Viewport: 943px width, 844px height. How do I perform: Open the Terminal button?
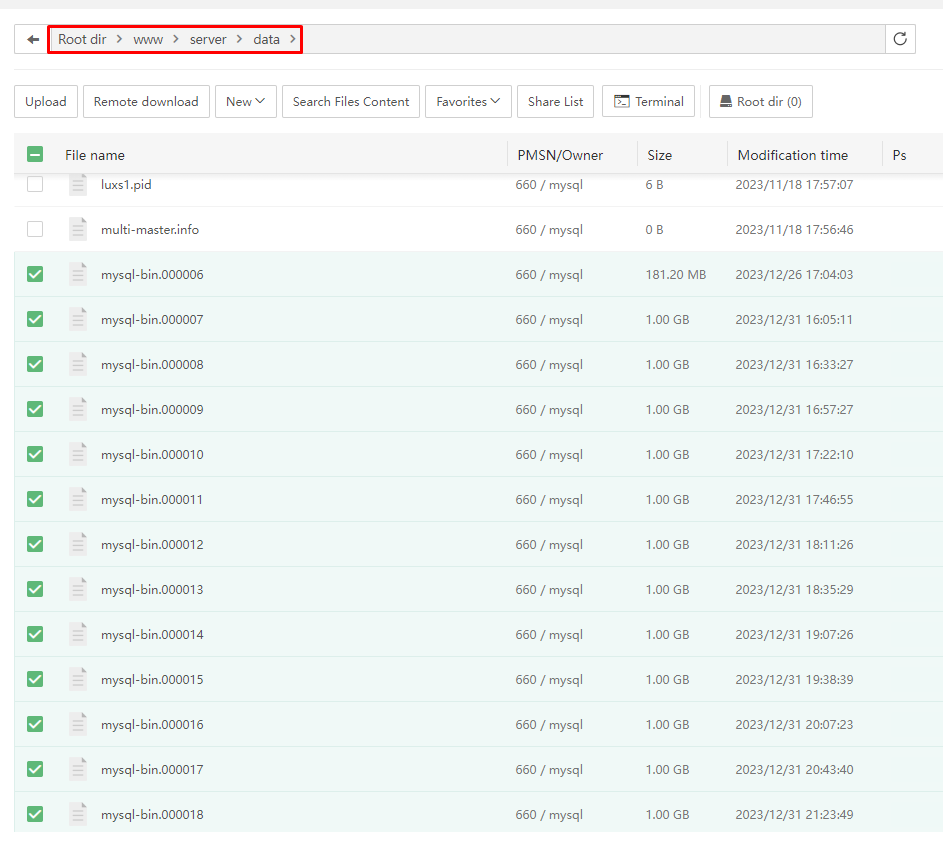648,101
